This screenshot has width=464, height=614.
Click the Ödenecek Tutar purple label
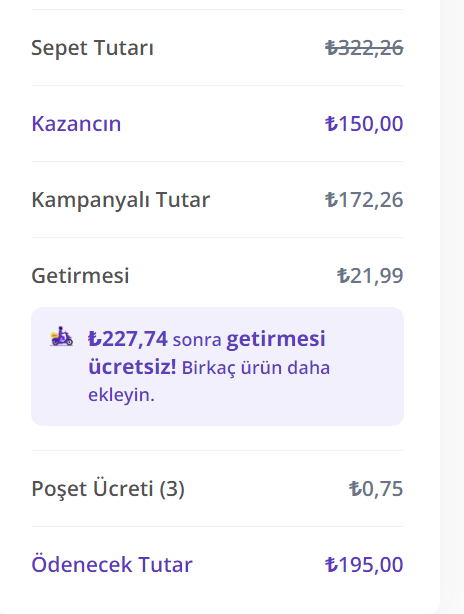coord(112,565)
